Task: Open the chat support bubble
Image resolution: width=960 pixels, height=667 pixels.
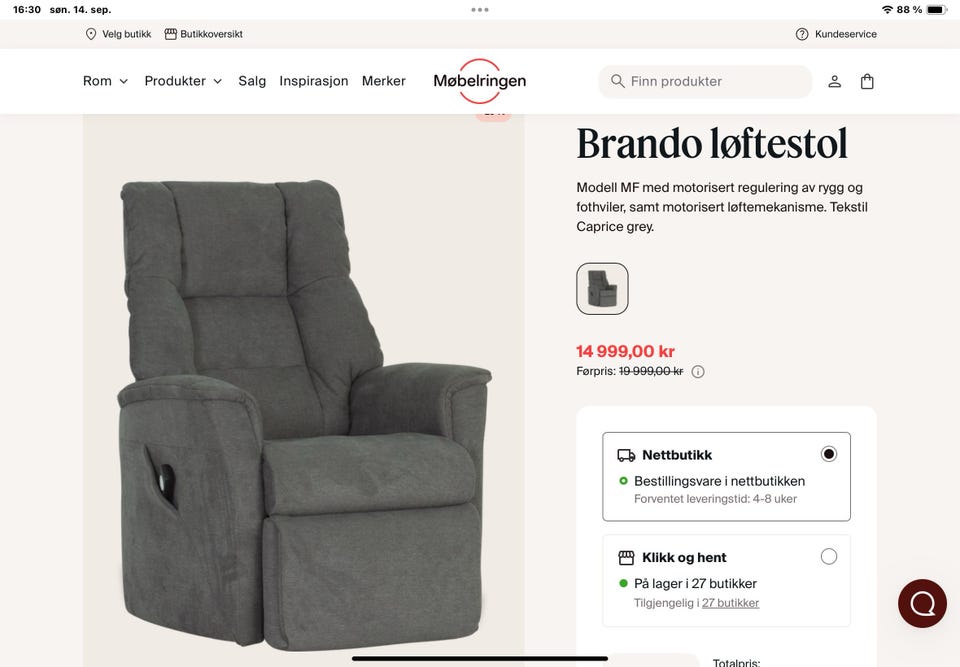Action: pos(922,603)
